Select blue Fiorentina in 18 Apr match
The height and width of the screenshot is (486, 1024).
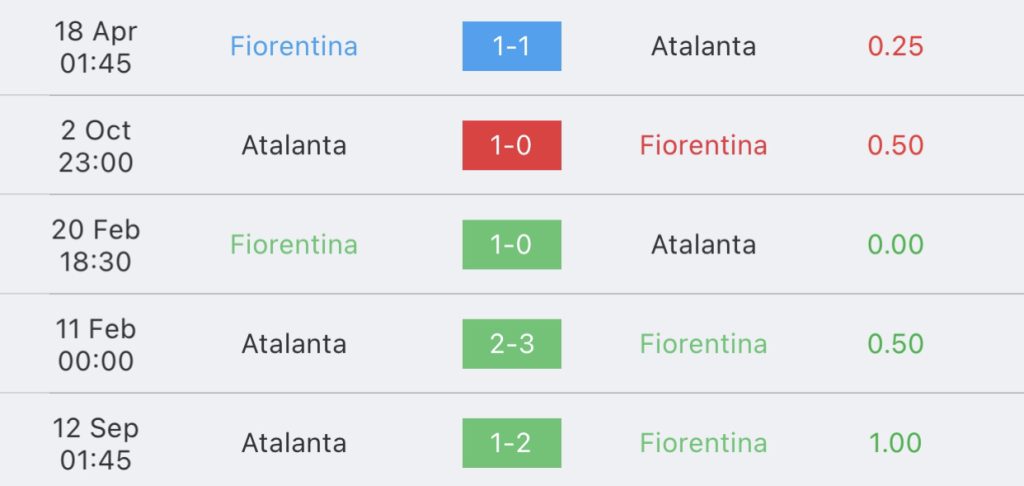pyautogui.click(x=293, y=46)
